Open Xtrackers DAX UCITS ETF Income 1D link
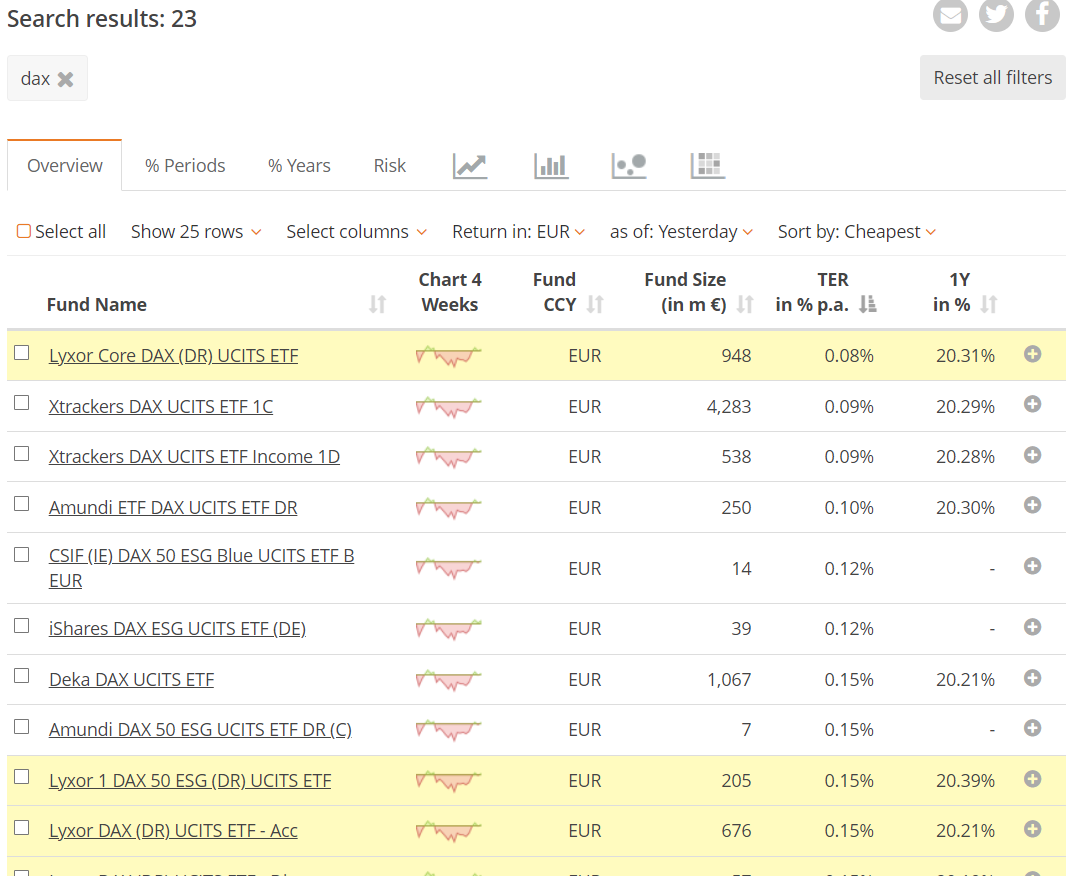Image resolution: width=1088 pixels, height=876 pixels. 194,457
